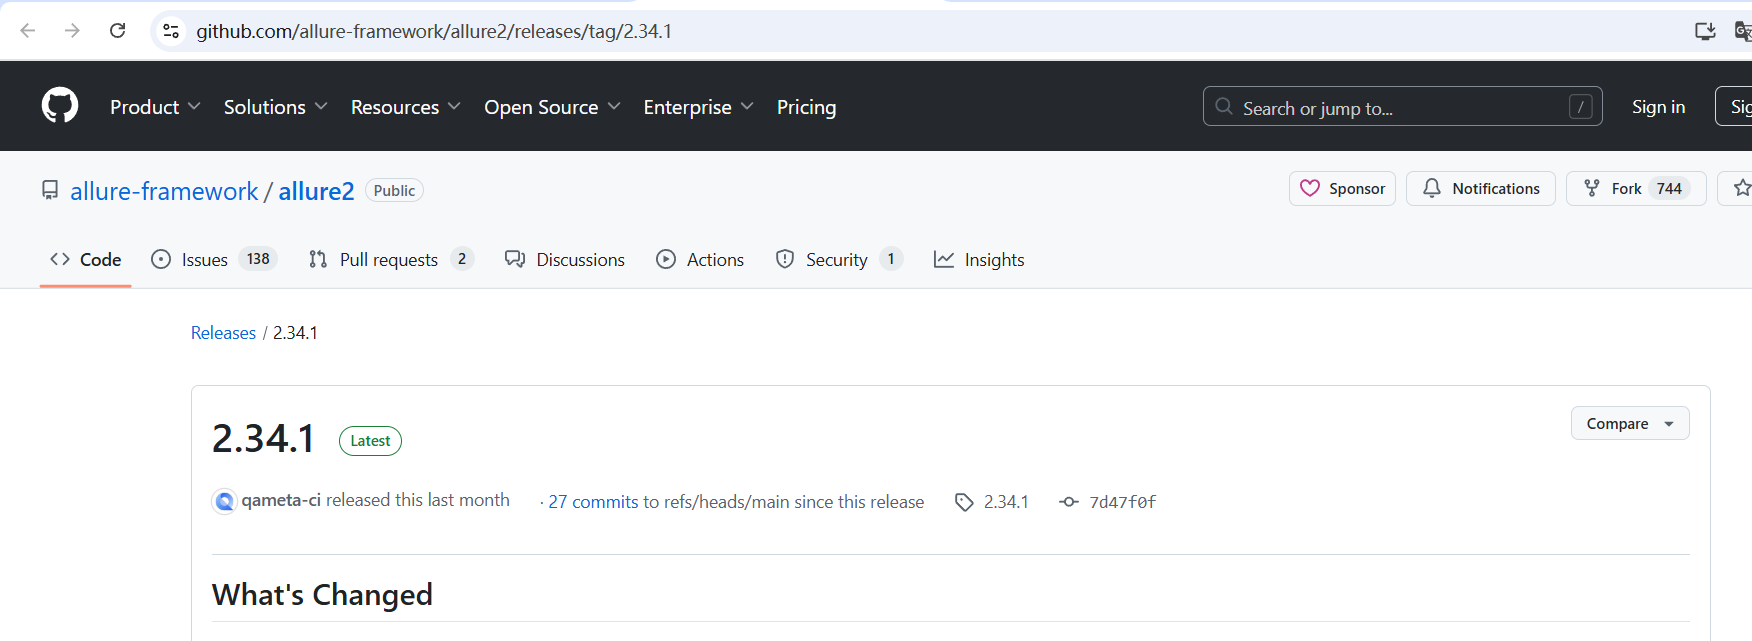Click the issue circle icon on Issues tab
1752x641 pixels.
(x=161, y=259)
